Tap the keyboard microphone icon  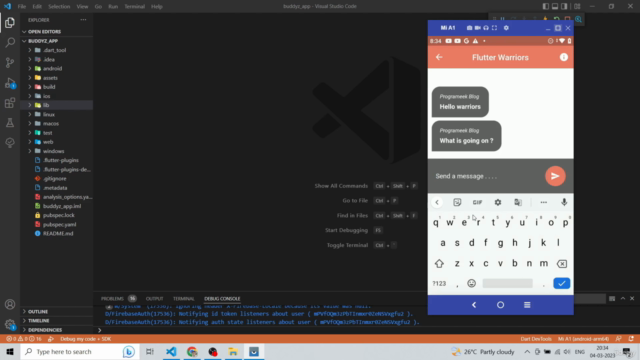click(564, 202)
